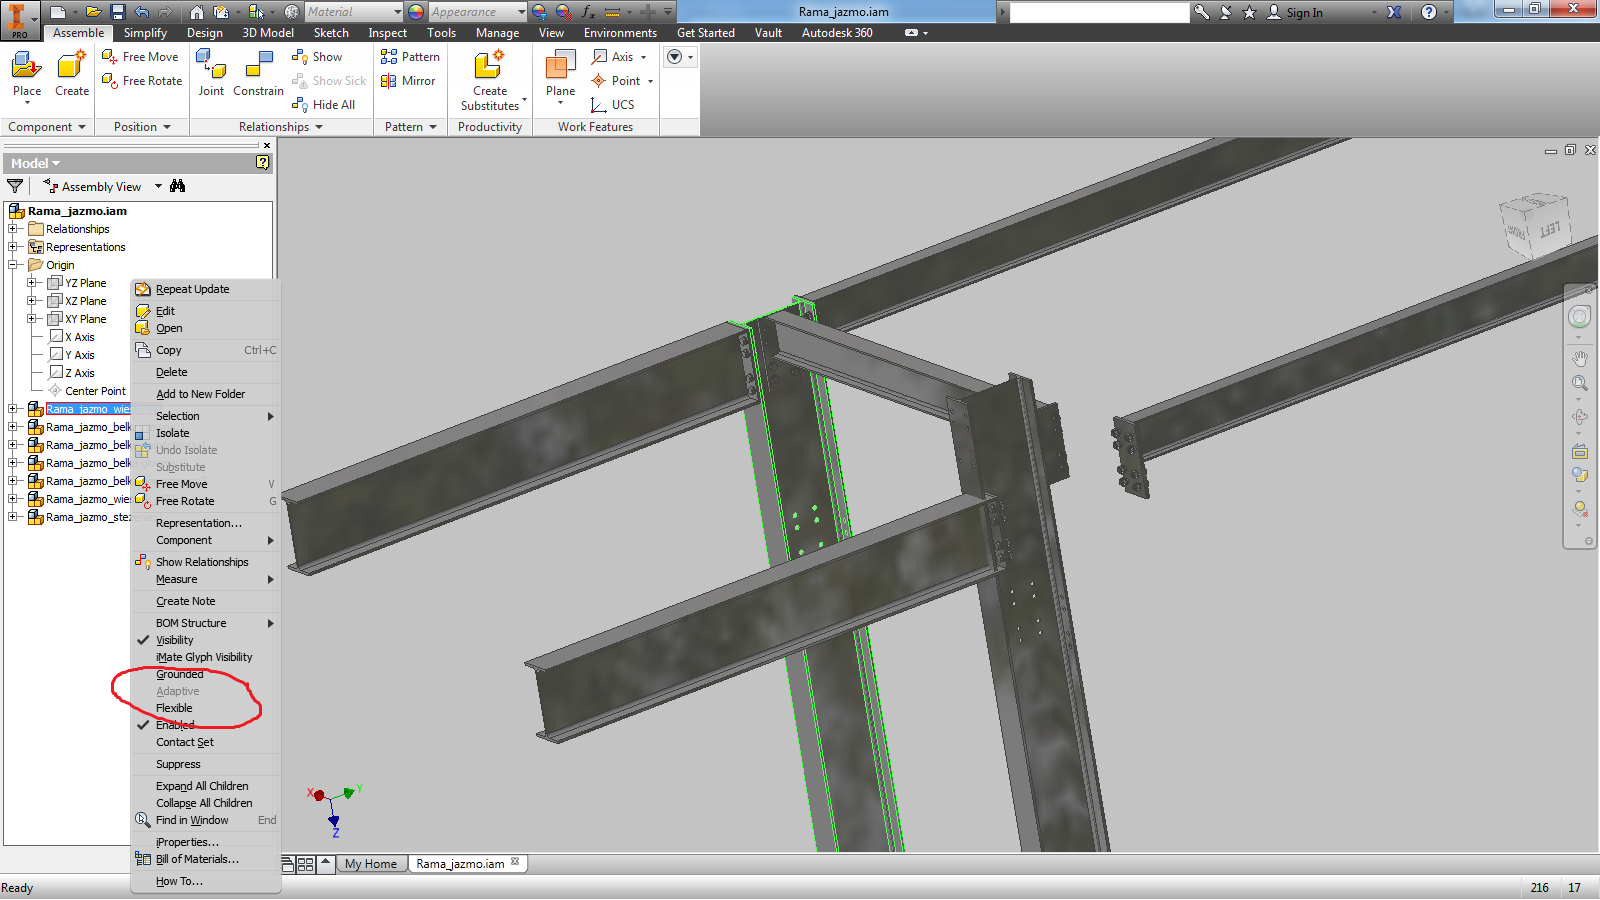1600x900 pixels.
Task: Collapse the Origin folder in browser
Action: tap(13, 265)
